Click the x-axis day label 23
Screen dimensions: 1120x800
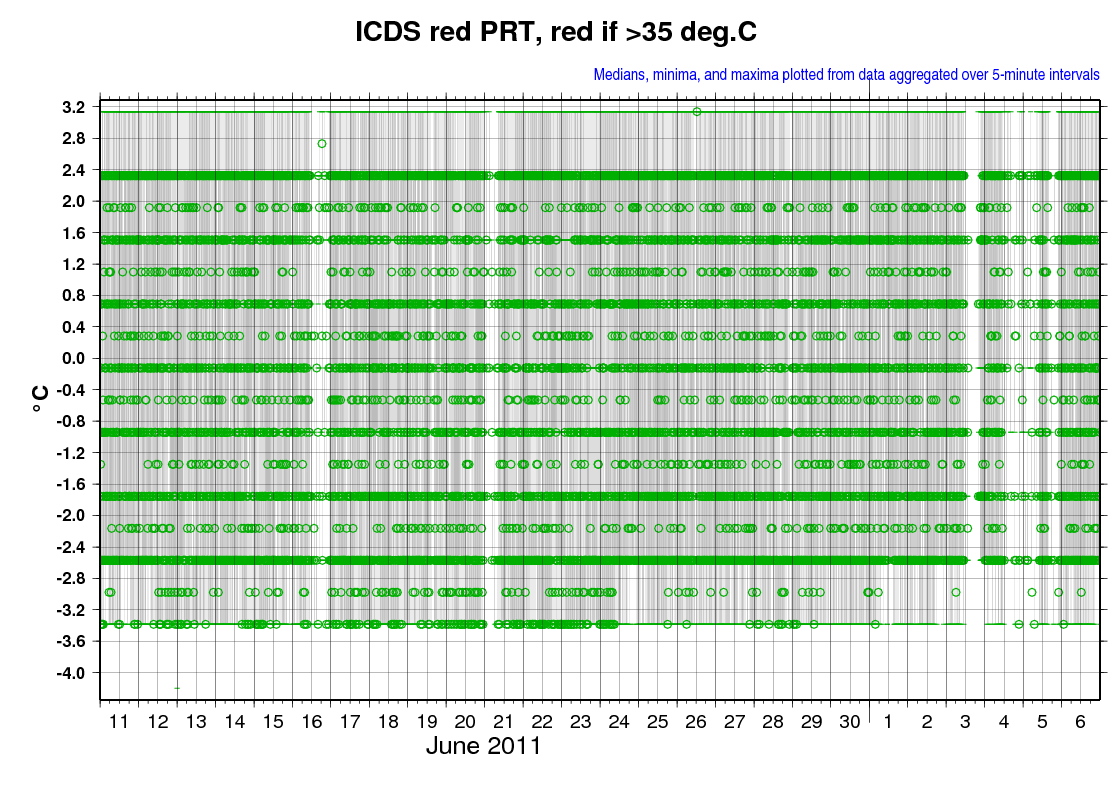point(581,722)
